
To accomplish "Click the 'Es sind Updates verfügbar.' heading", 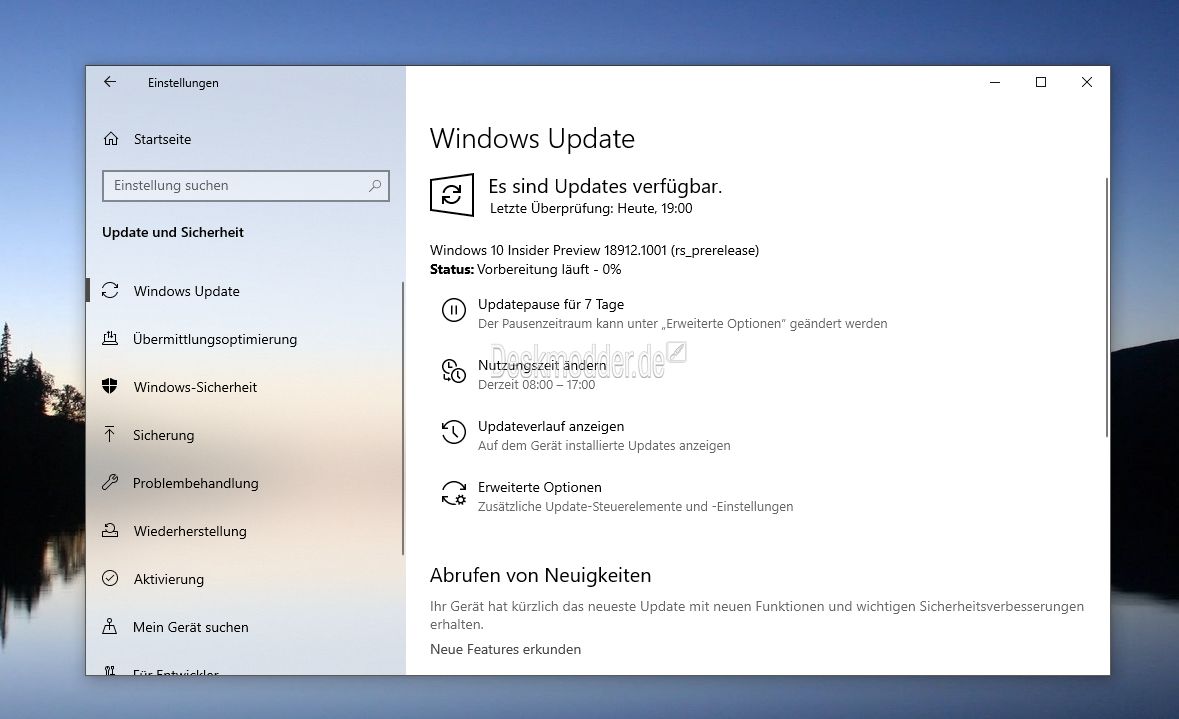I will [x=605, y=186].
